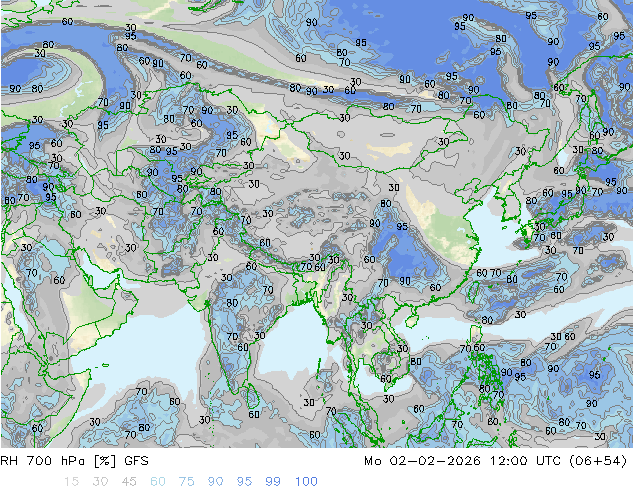The width and height of the screenshot is (634, 490).
Task: Select legend value 99
Action: [273, 482]
